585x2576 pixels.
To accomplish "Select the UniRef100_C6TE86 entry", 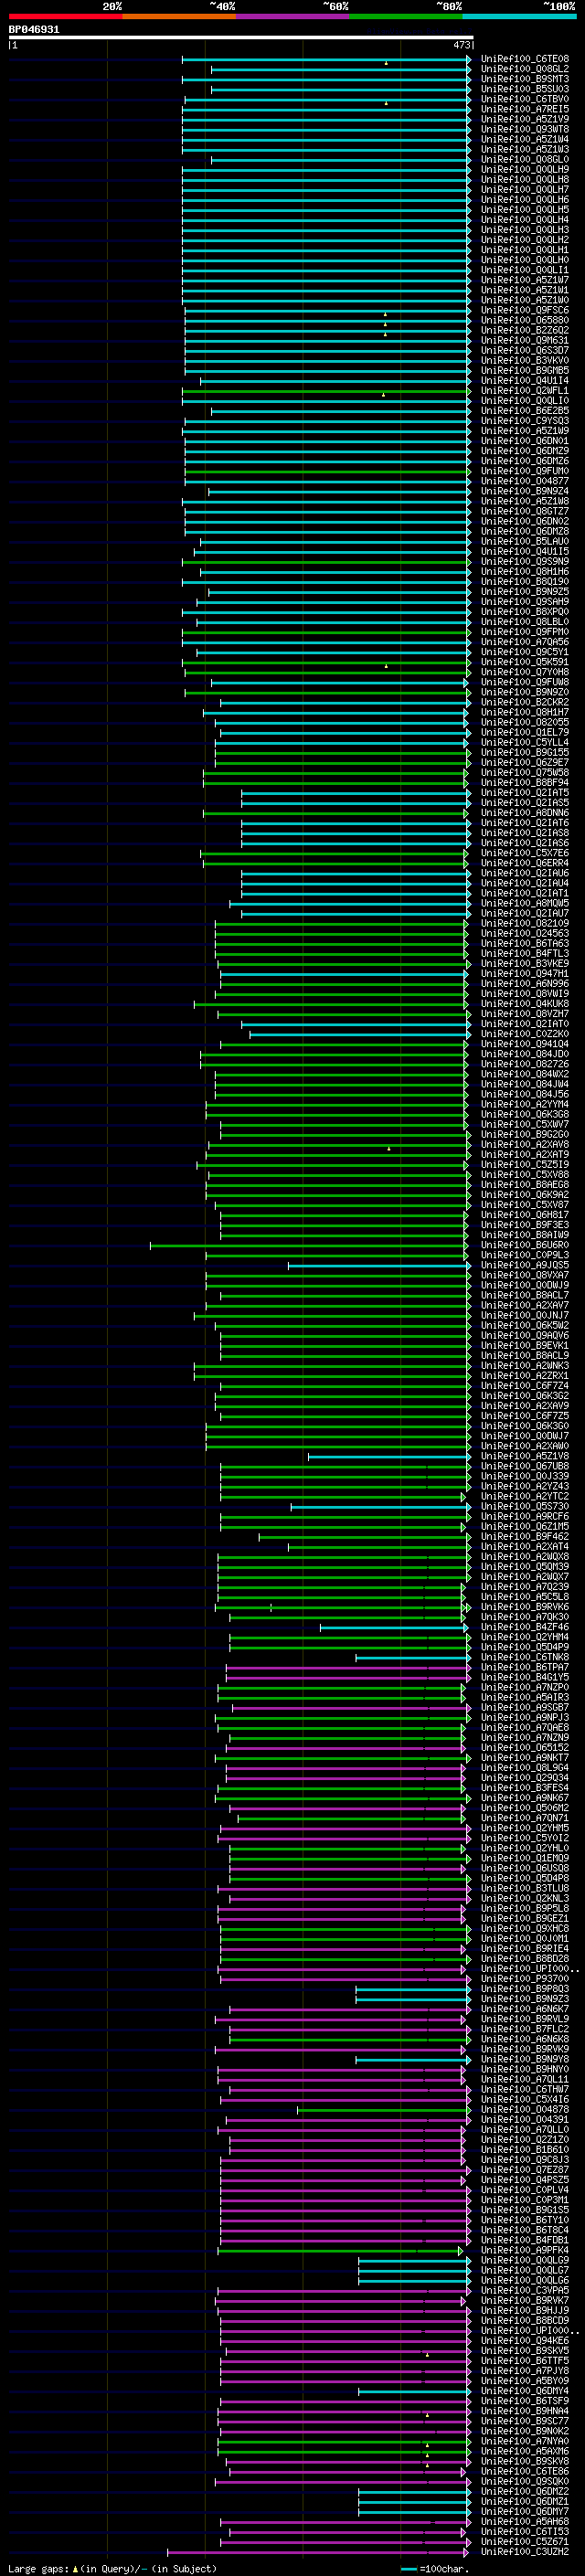I will click(525, 2472).
